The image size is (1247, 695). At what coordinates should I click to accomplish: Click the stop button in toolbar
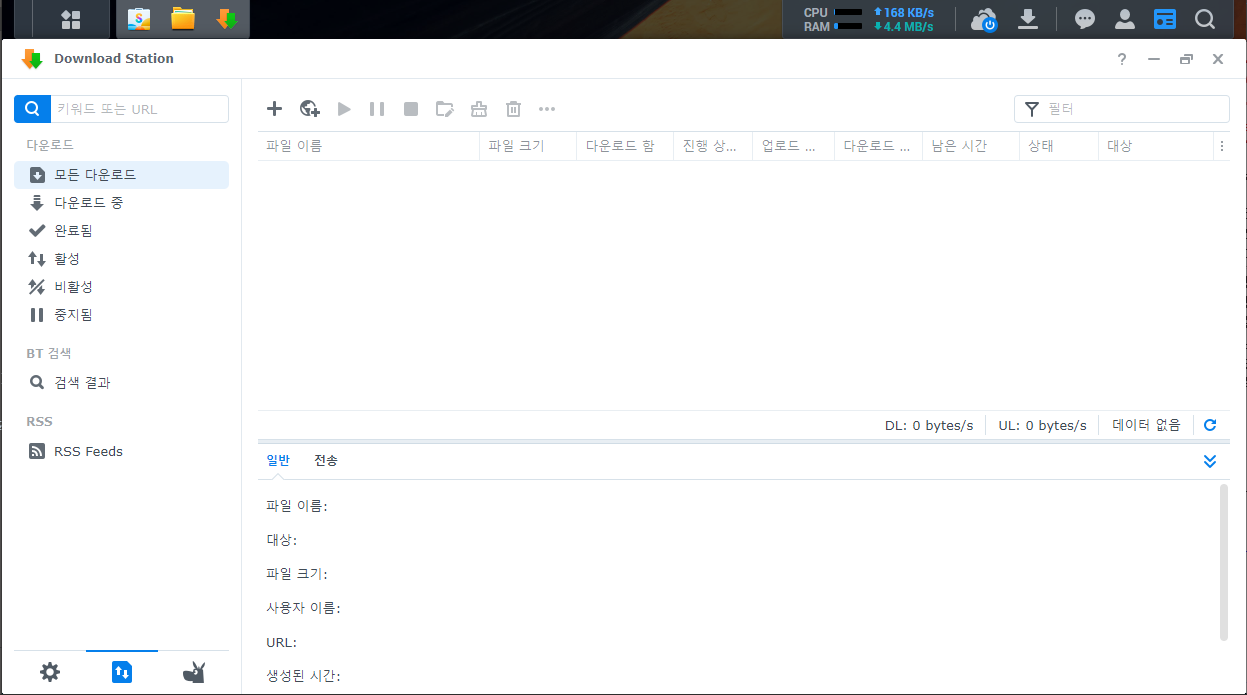pos(411,109)
